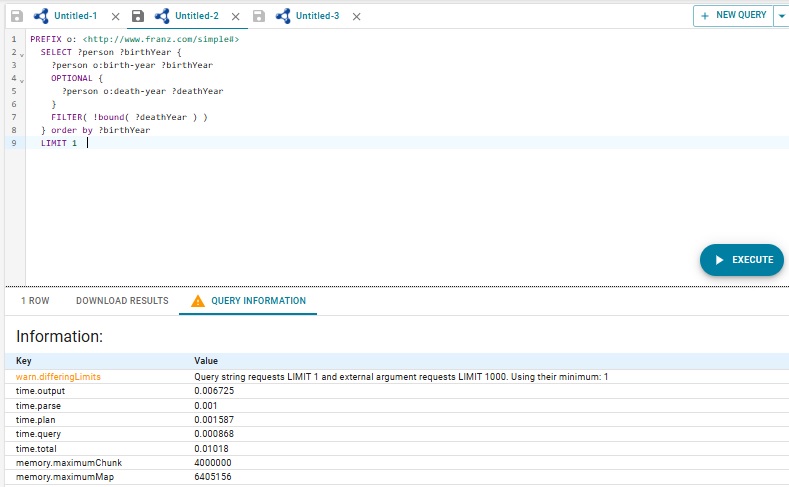The height and width of the screenshot is (487, 789).
Task: Close the Untitled-2 query tab
Action: [x=235, y=17]
